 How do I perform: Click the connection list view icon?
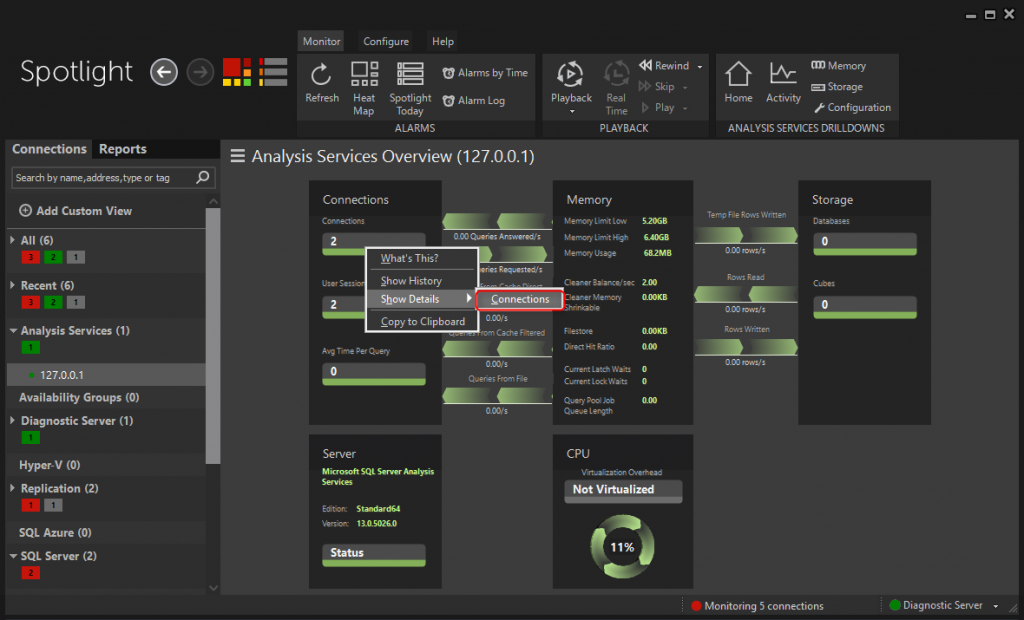(x=273, y=72)
